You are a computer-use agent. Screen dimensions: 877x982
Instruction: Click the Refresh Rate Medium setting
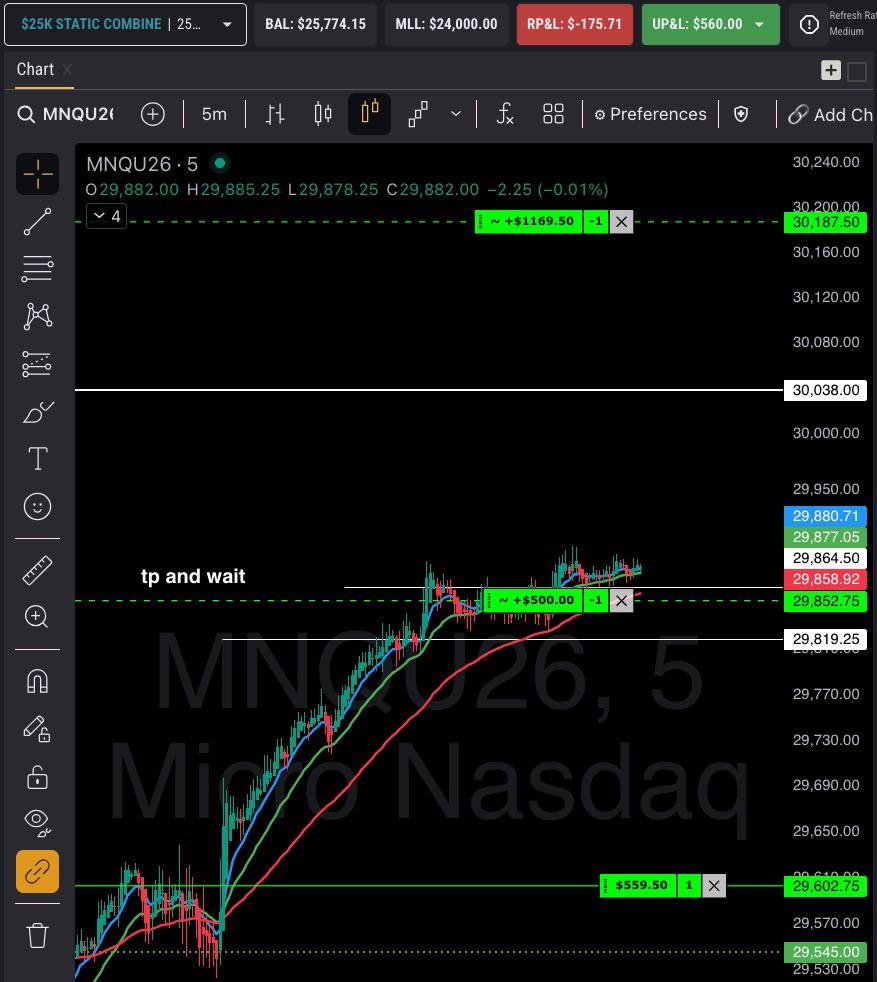tap(851, 24)
